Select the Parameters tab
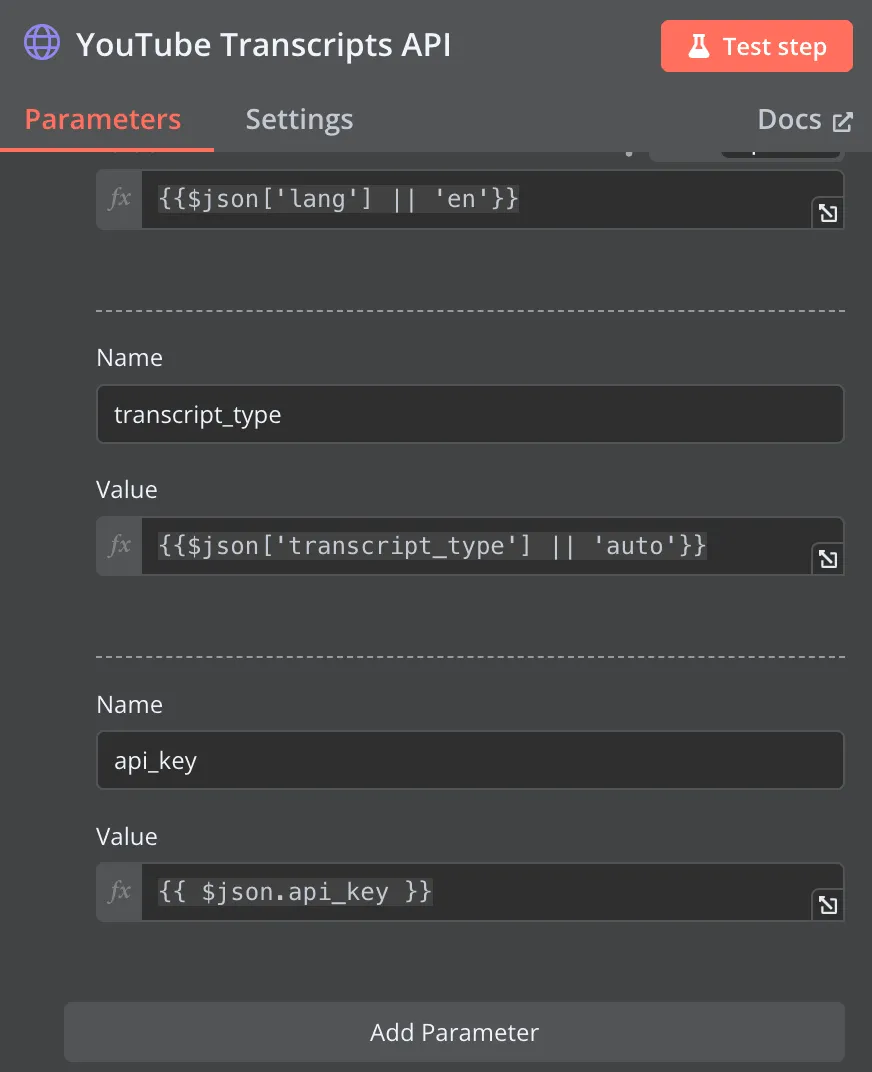Image resolution: width=872 pixels, height=1072 pixels. coord(102,119)
